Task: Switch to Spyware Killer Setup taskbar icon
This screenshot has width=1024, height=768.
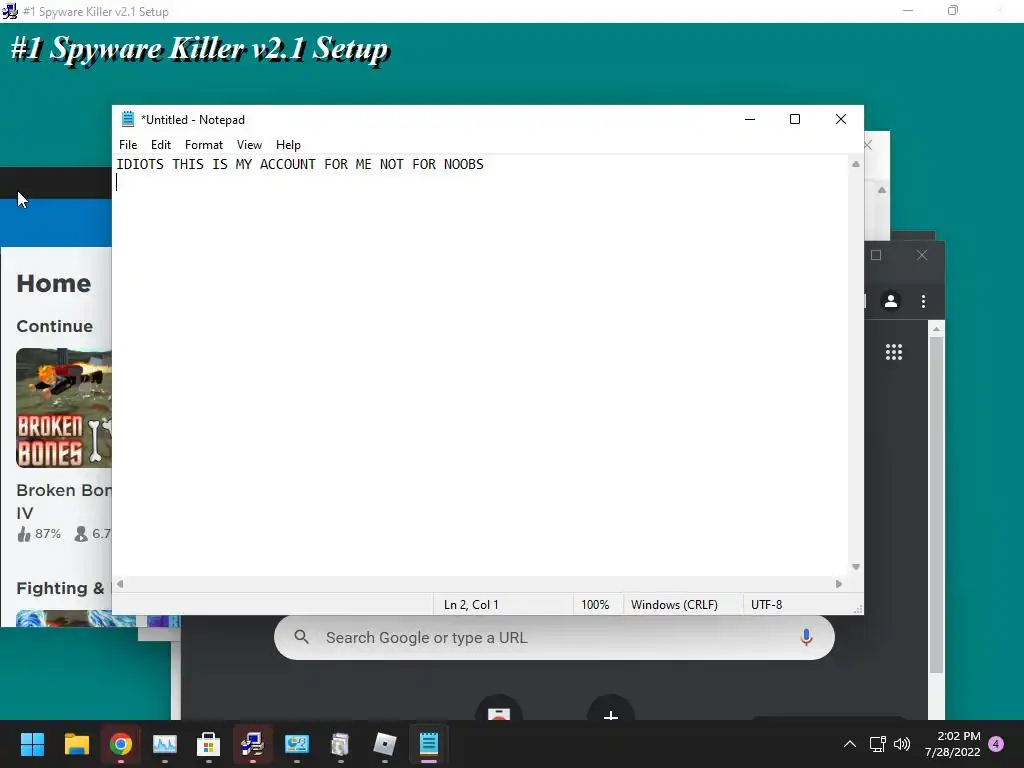Action: (x=252, y=744)
